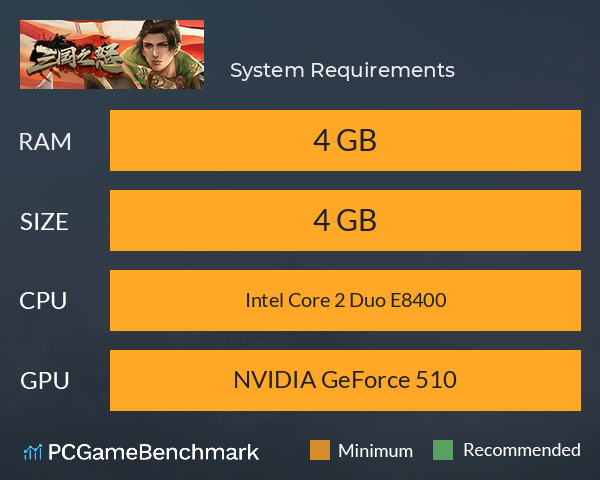Click the SIZE row label

pos(44,222)
